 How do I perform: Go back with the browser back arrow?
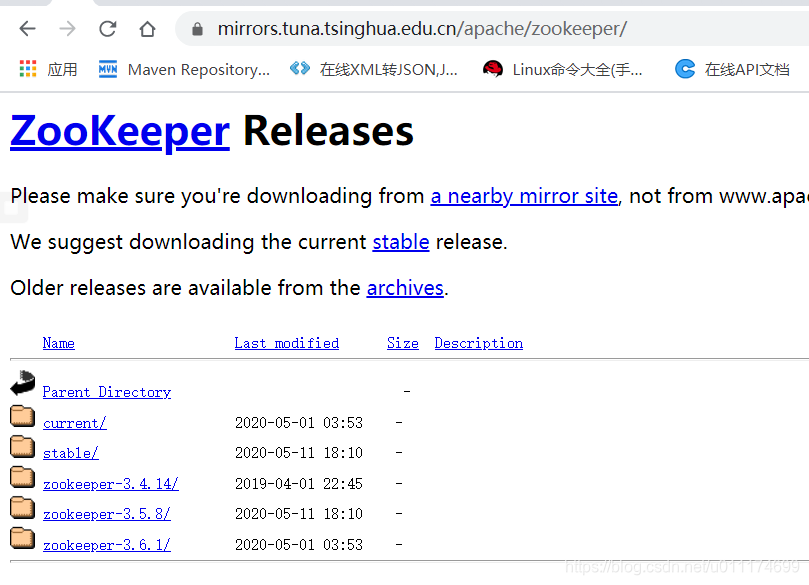pos(27,28)
